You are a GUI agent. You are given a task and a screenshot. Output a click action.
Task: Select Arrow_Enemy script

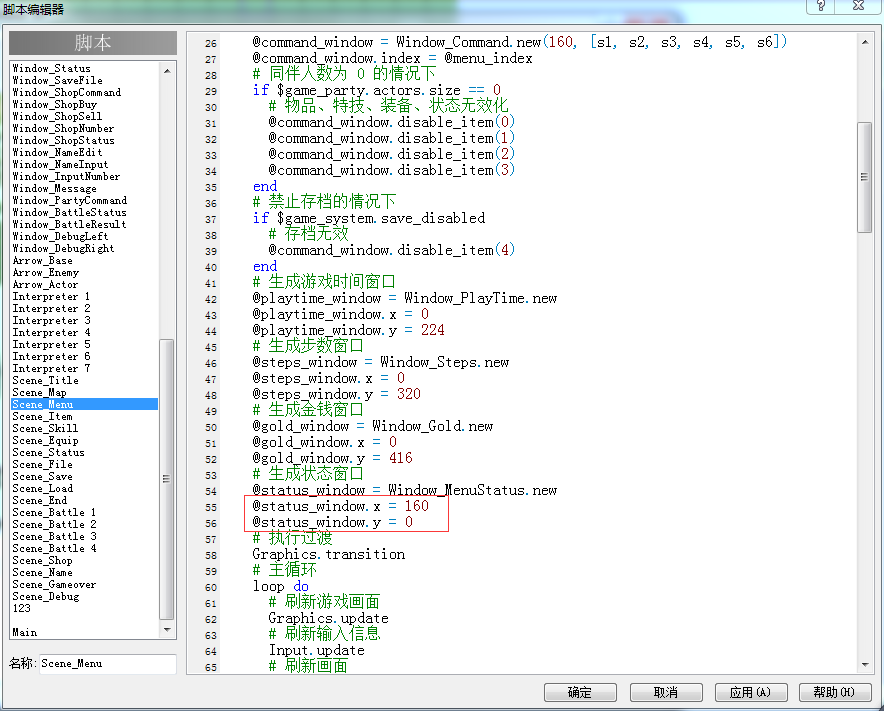pos(46,272)
